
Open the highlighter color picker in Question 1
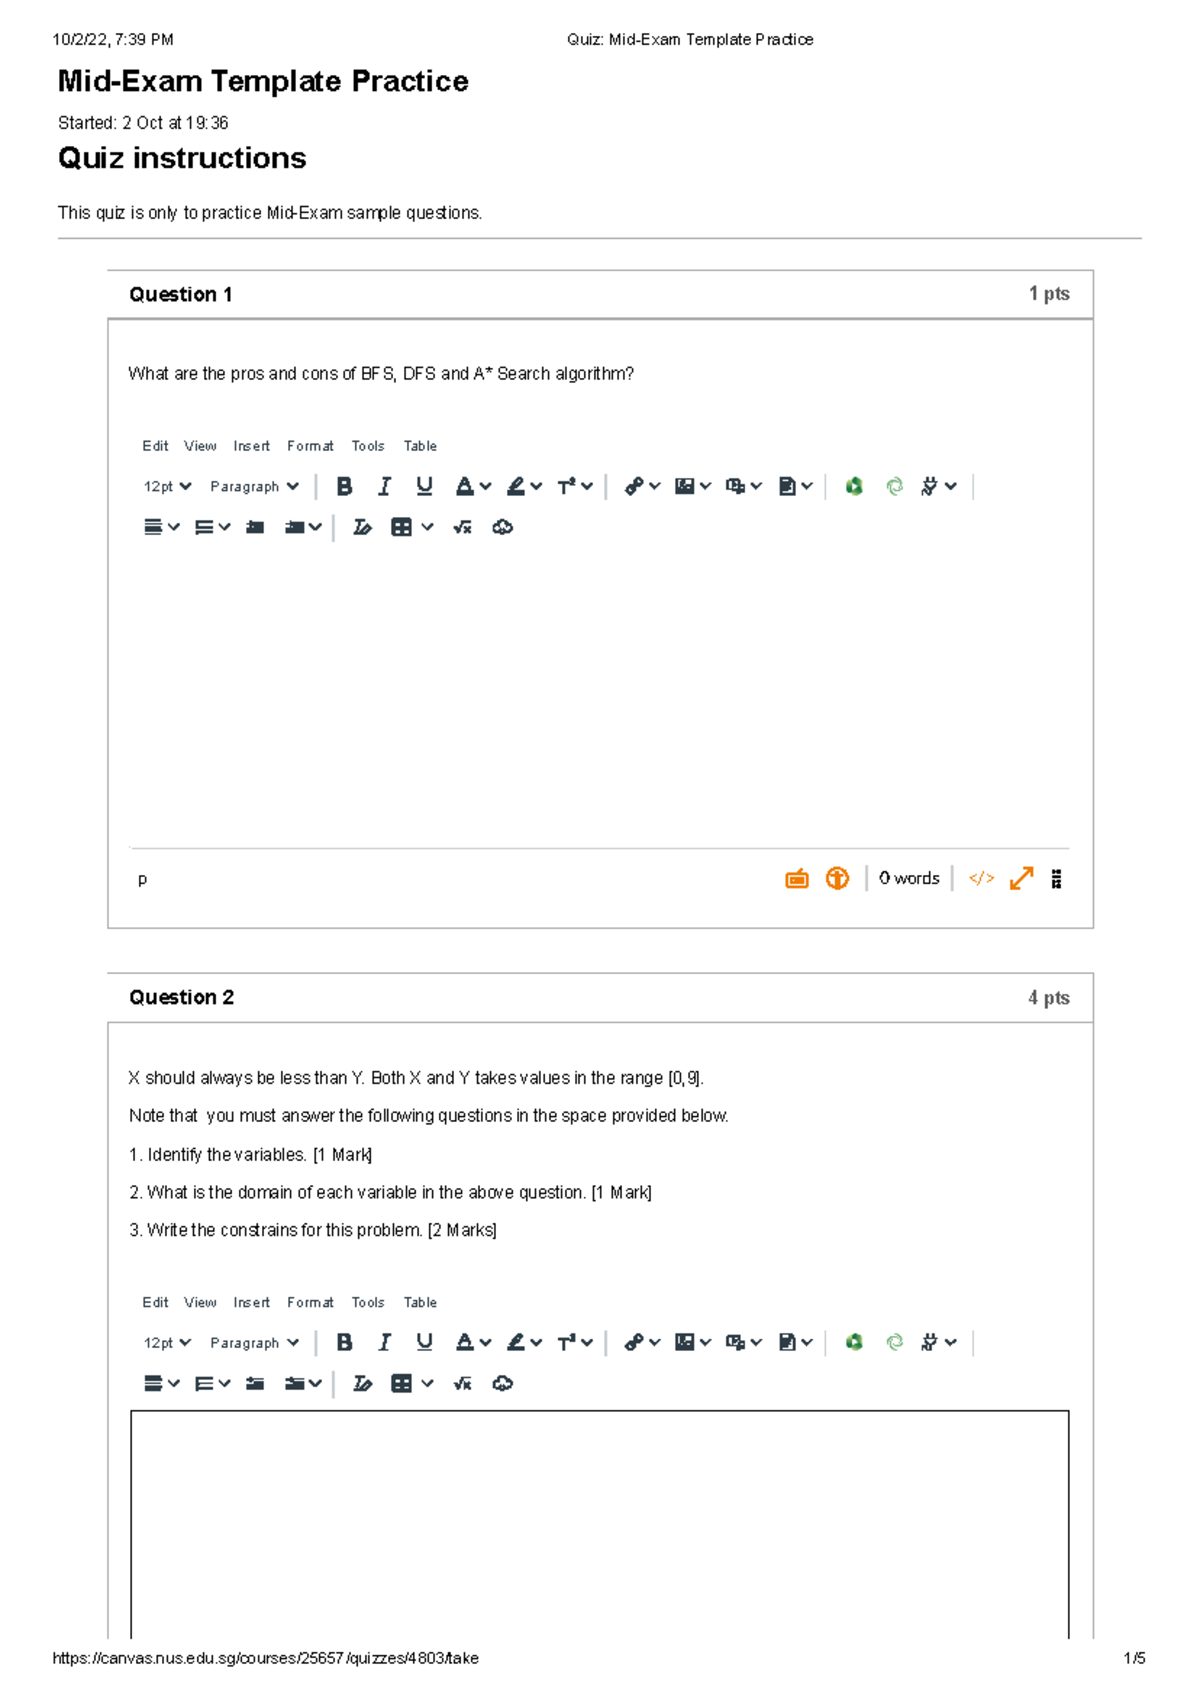click(524, 486)
